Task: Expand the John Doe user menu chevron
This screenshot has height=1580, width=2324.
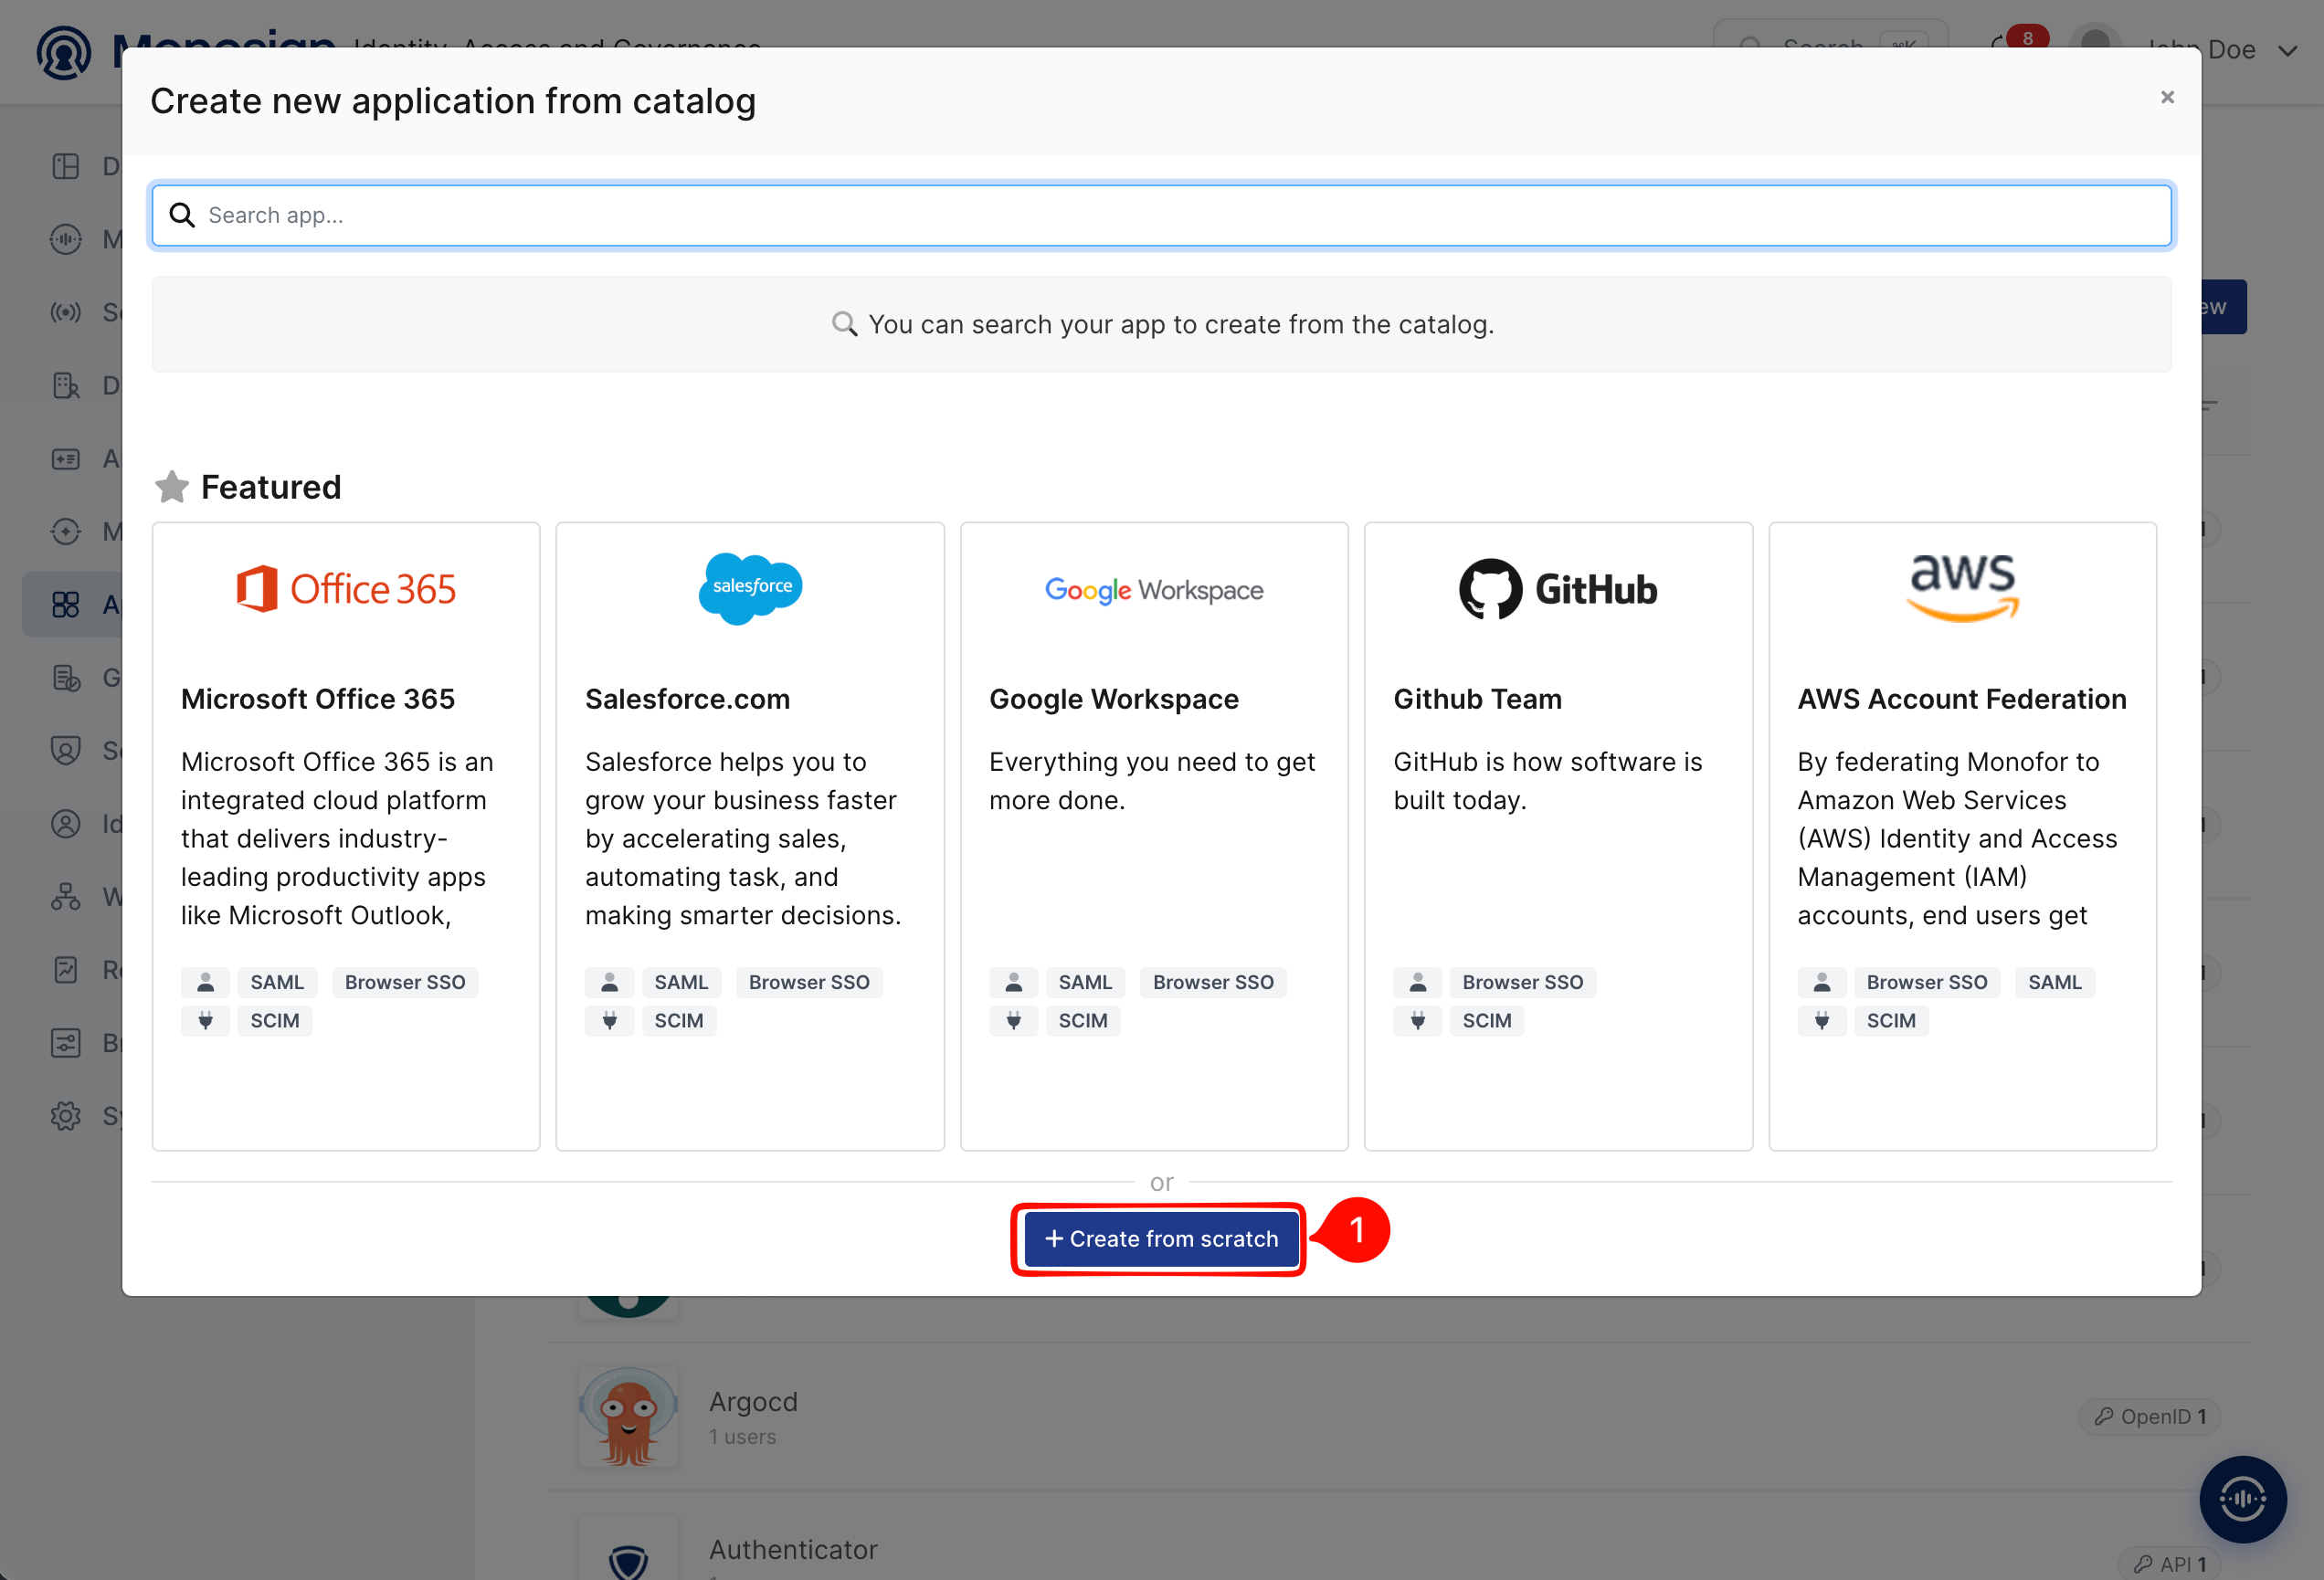Action: [2288, 50]
